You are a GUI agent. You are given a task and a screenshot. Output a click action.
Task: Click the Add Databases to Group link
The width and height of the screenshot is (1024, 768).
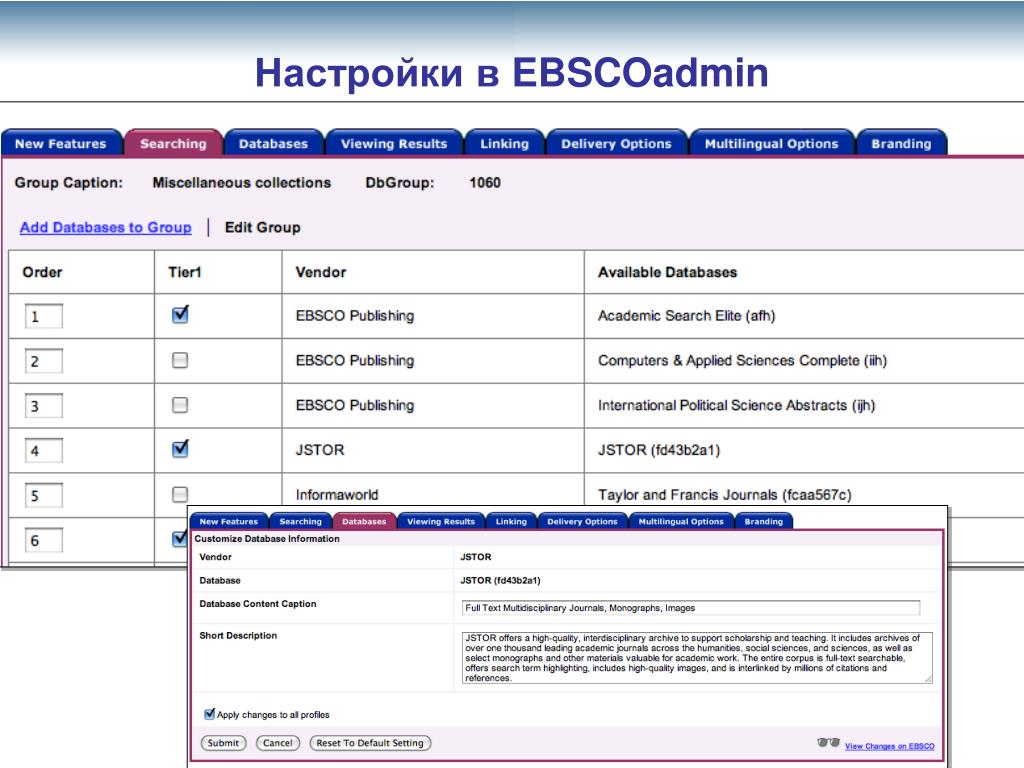105,227
